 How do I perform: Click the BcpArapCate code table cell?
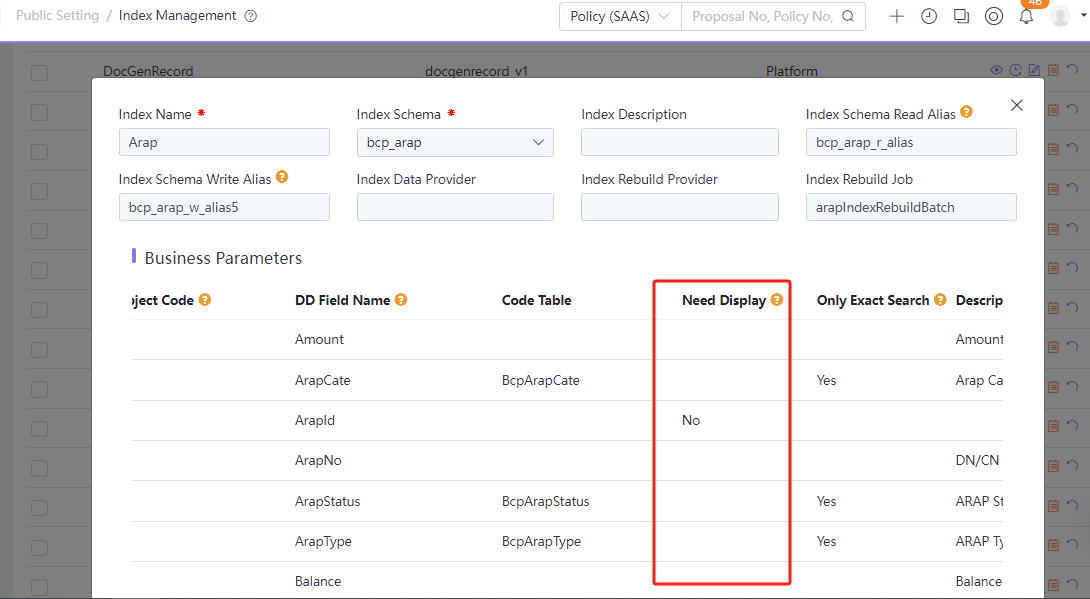(541, 380)
